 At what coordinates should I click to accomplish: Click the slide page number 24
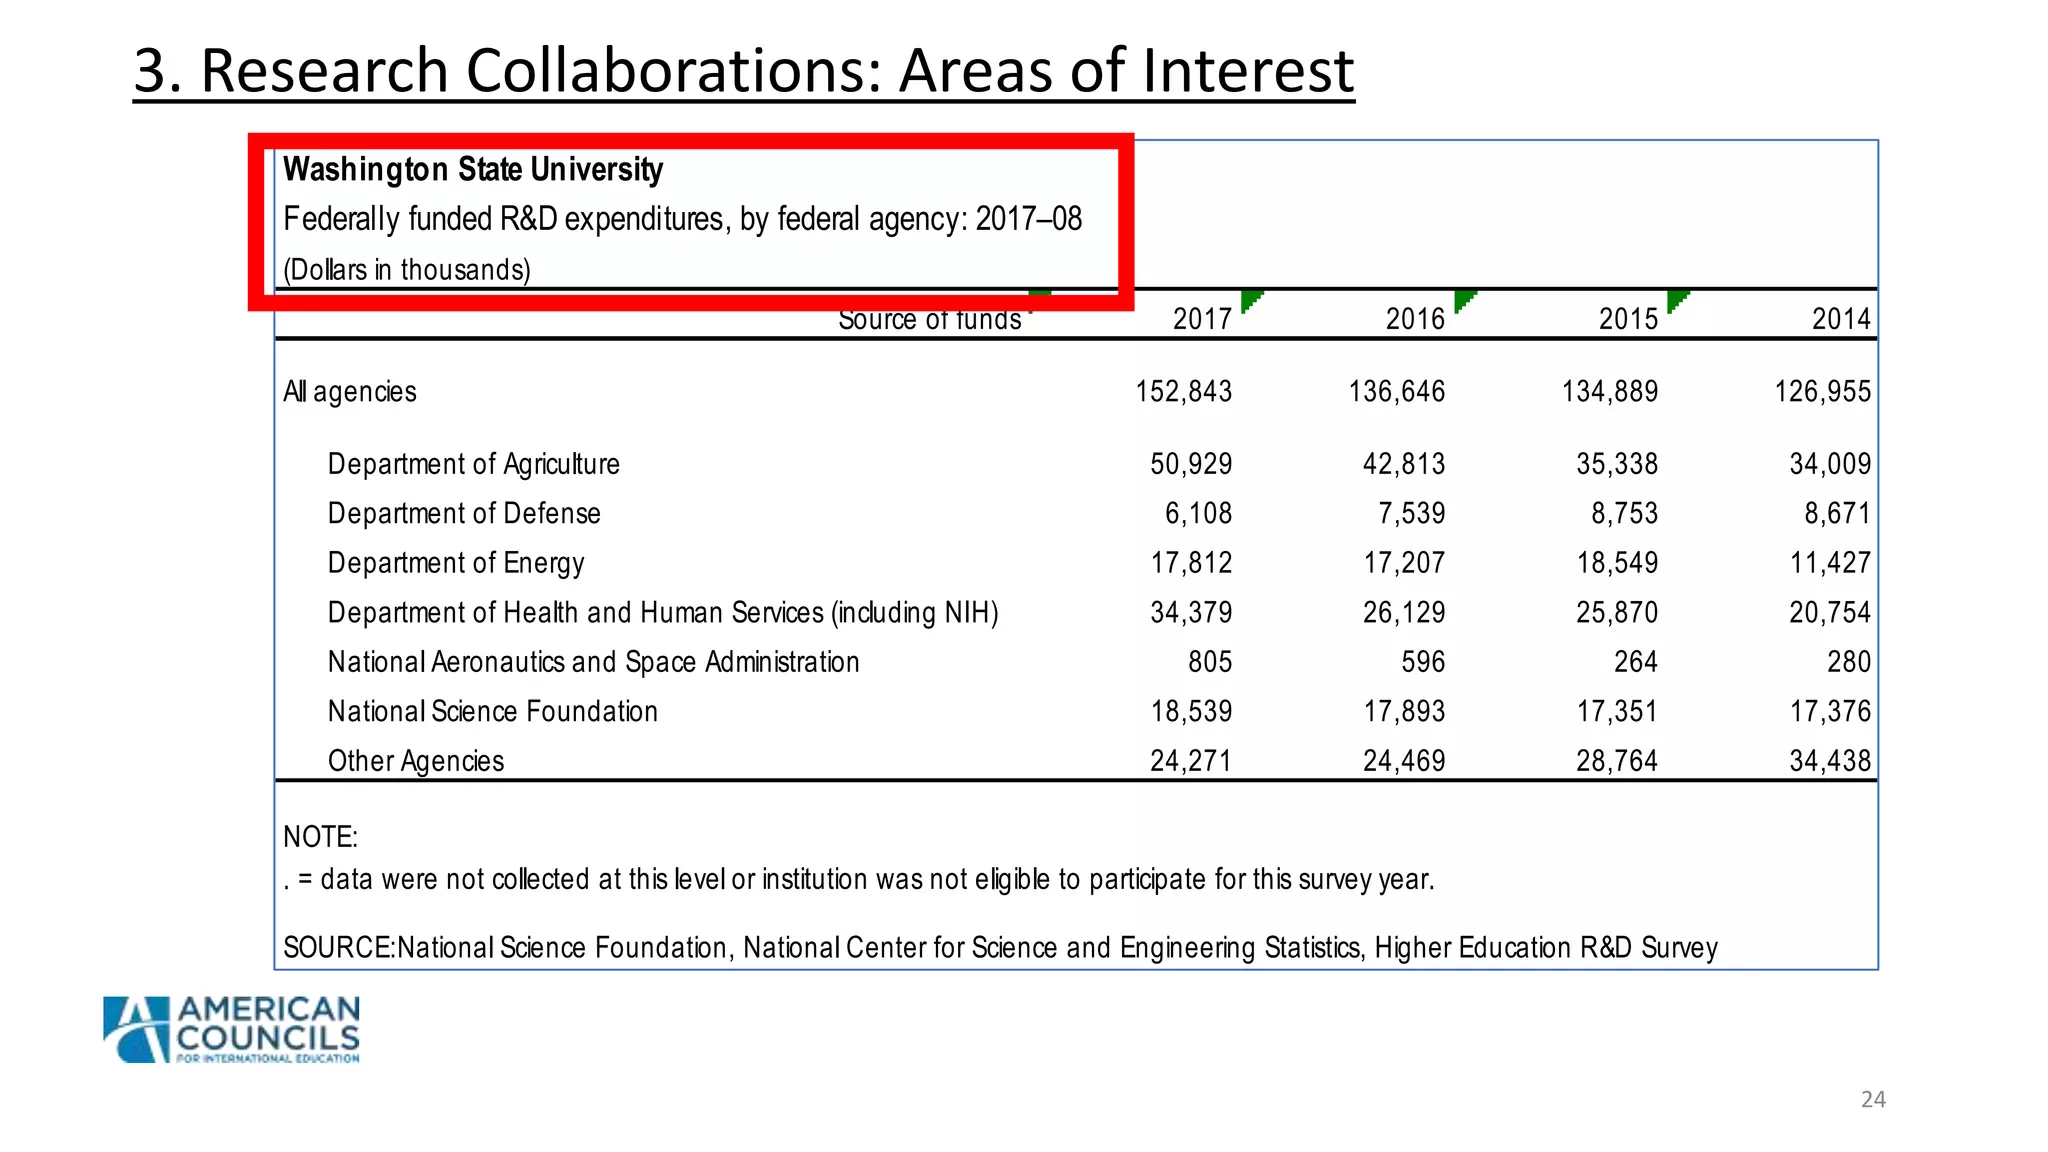1873,1099
